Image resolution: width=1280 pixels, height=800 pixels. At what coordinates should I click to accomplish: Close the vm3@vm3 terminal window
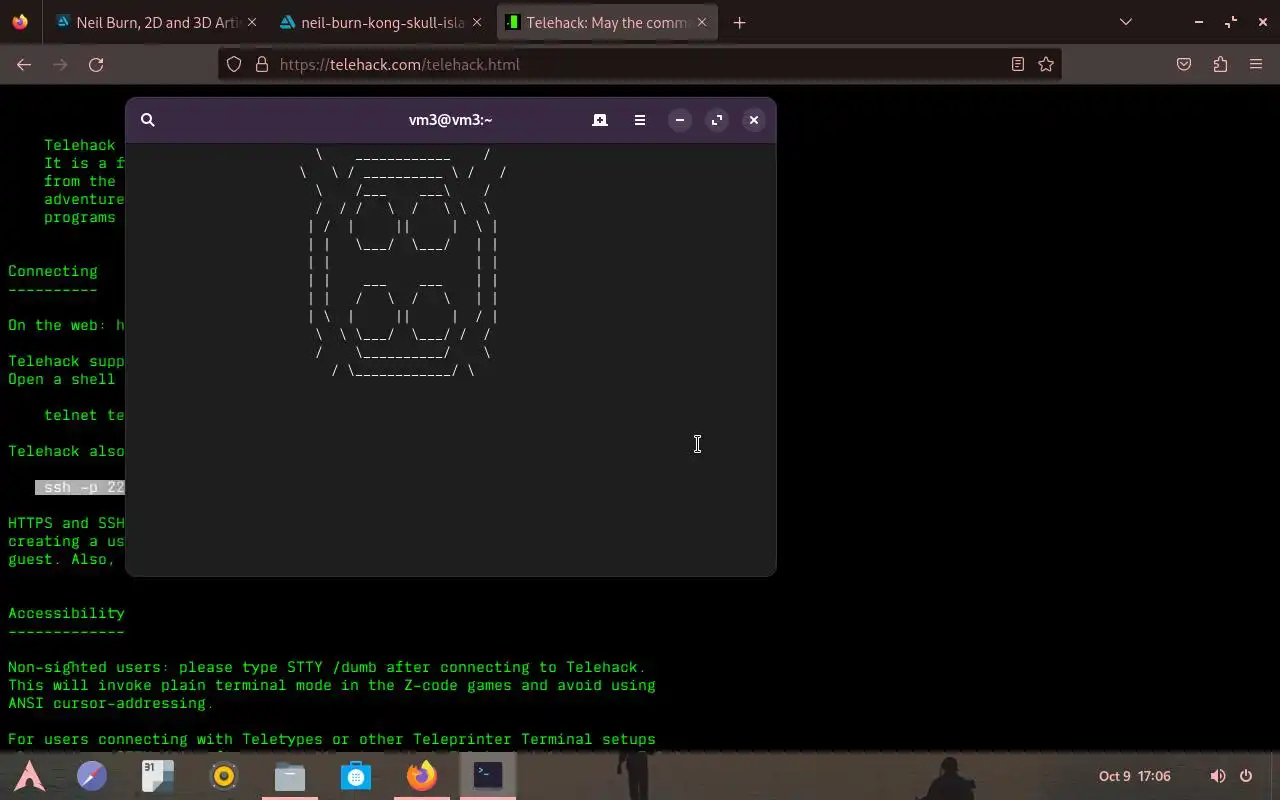[x=754, y=120]
